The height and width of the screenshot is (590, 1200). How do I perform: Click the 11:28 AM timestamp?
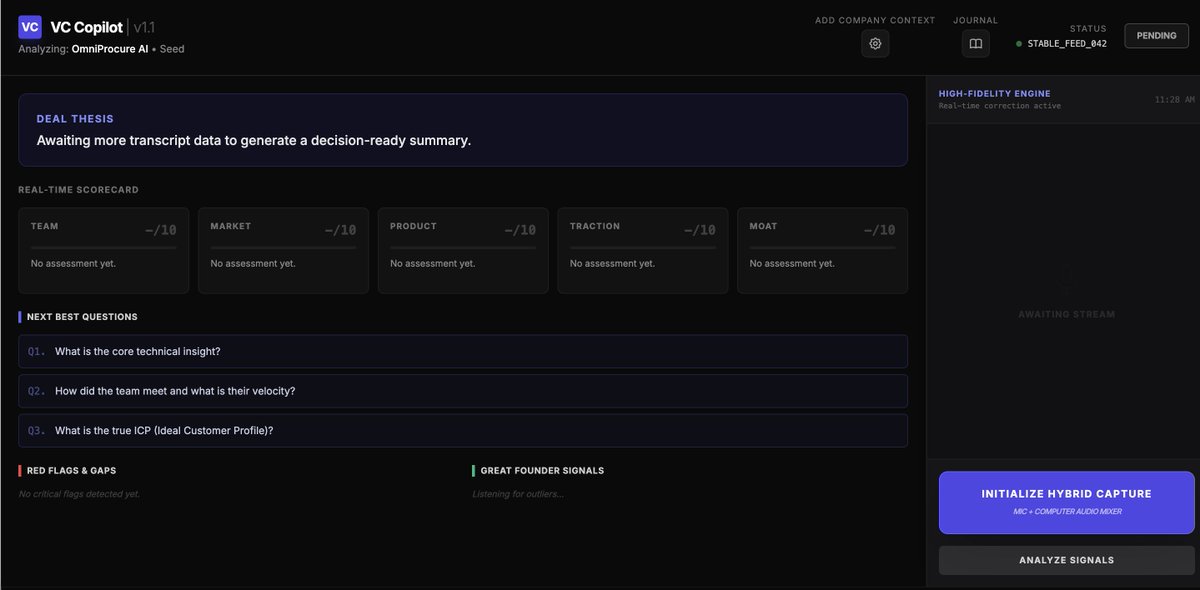1174,100
